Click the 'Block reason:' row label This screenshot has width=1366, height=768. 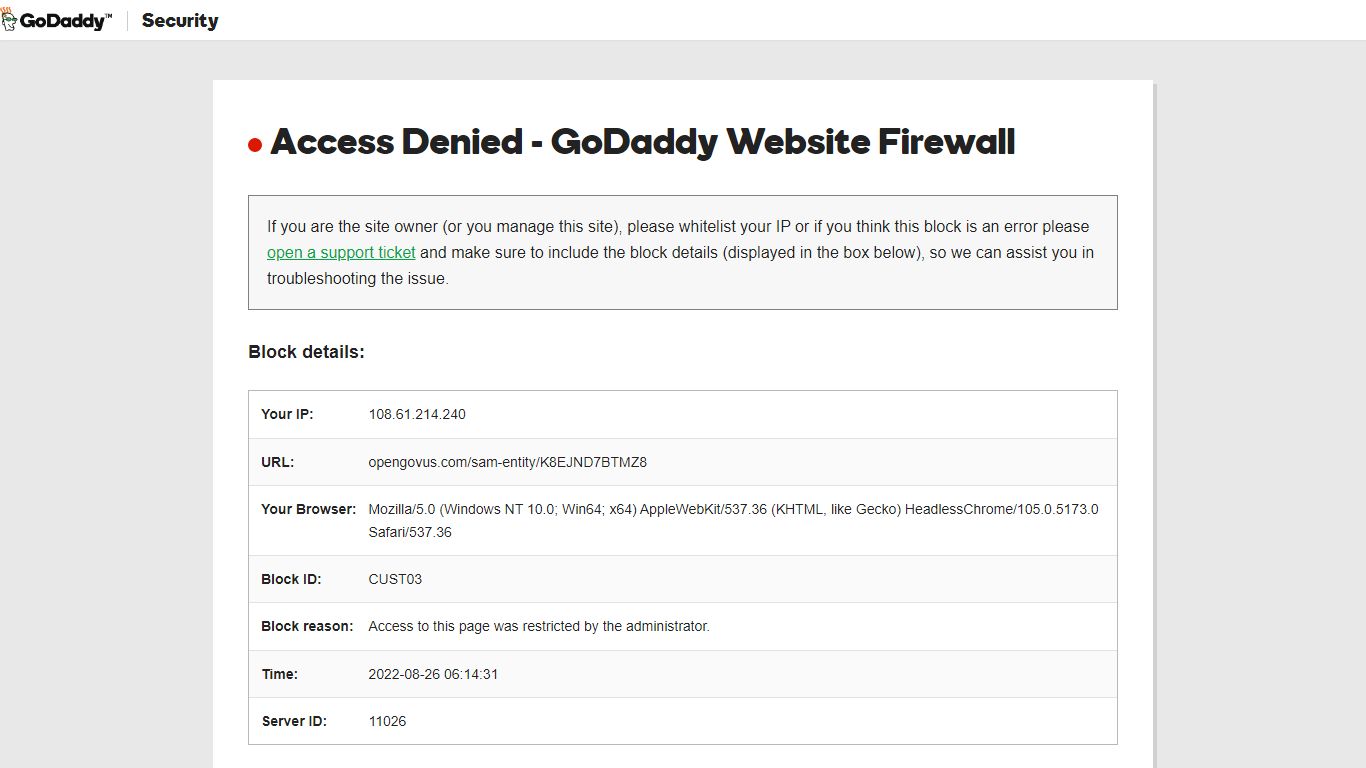point(307,626)
